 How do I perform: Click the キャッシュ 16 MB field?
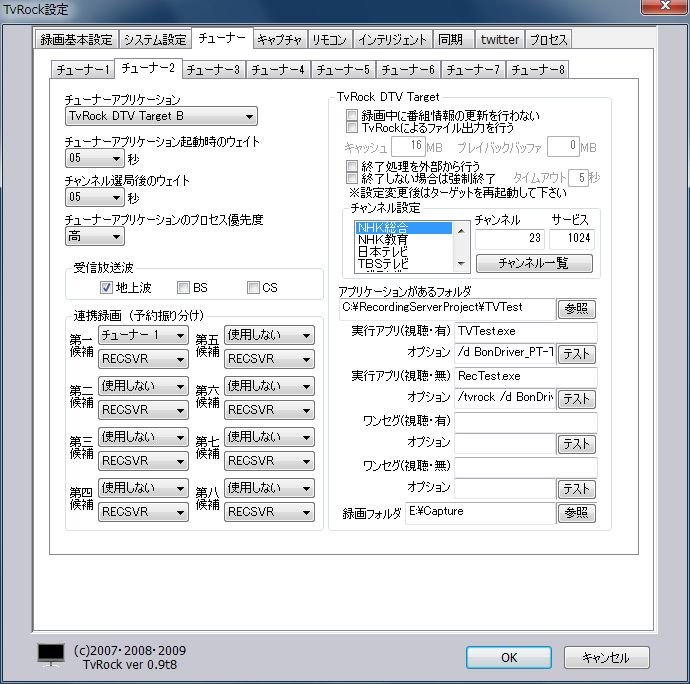[x=408, y=147]
